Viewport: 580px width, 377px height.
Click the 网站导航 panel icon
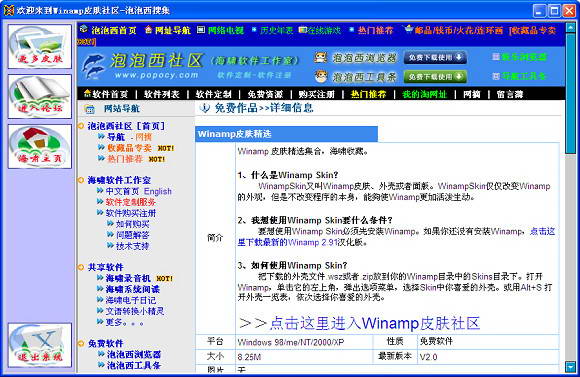point(89,109)
